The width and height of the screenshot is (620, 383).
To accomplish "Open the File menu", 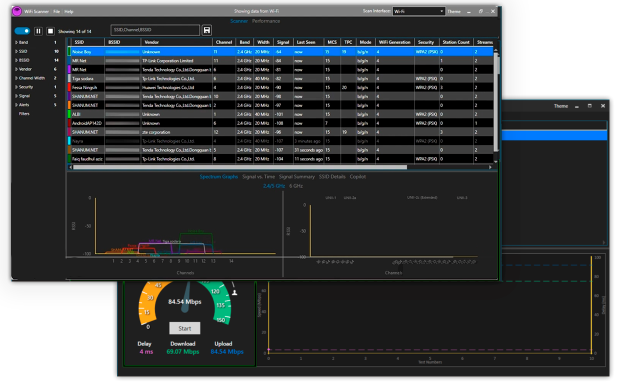I will [x=57, y=11].
